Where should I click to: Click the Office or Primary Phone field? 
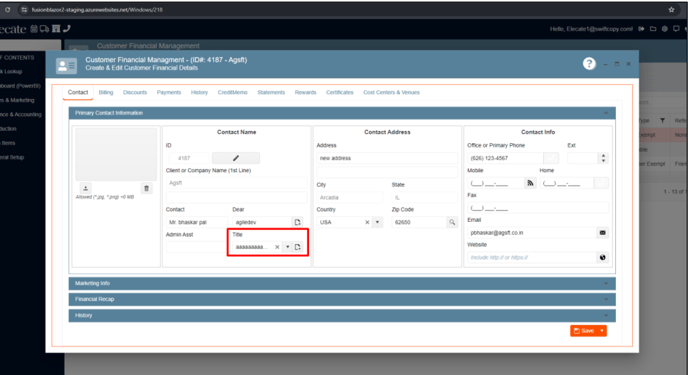tap(505, 158)
